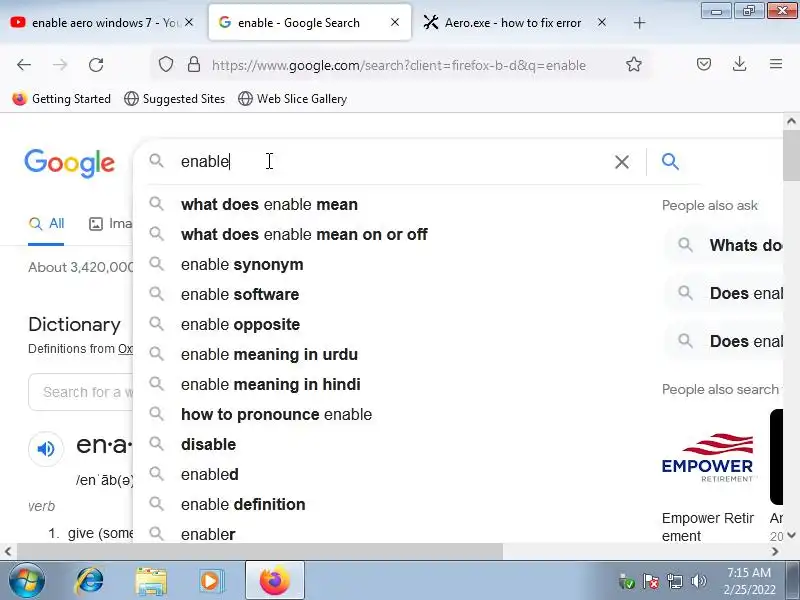Click the shield tracking protection icon

pyautogui.click(x=166, y=65)
